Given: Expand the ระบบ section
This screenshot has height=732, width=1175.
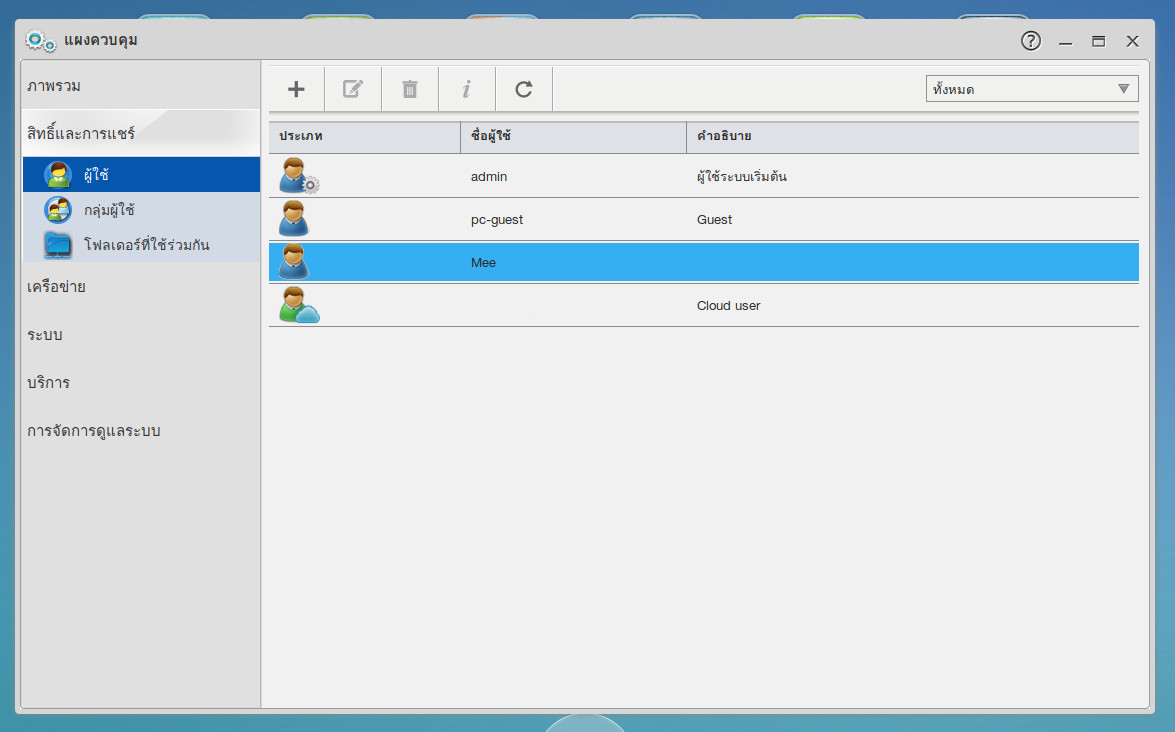Looking at the screenshot, I should [x=45, y=335].
